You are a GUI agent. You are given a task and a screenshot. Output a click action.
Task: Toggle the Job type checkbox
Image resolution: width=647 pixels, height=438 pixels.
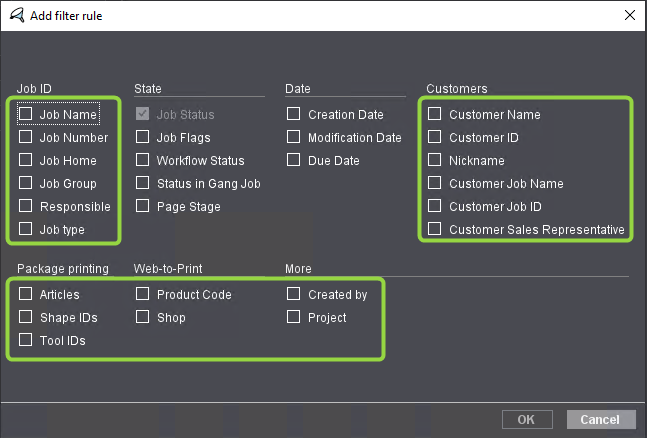coord(26,229)
